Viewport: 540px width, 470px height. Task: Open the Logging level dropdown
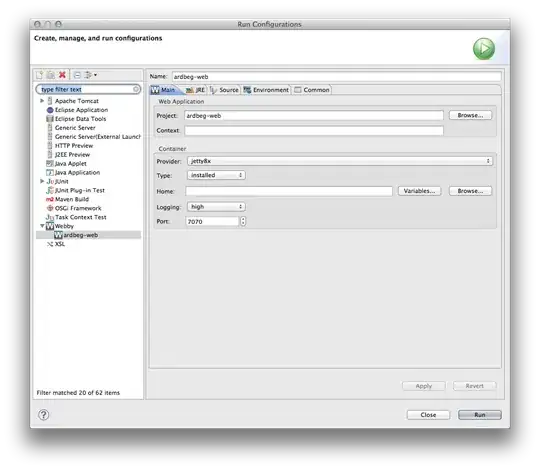point(216,207)
